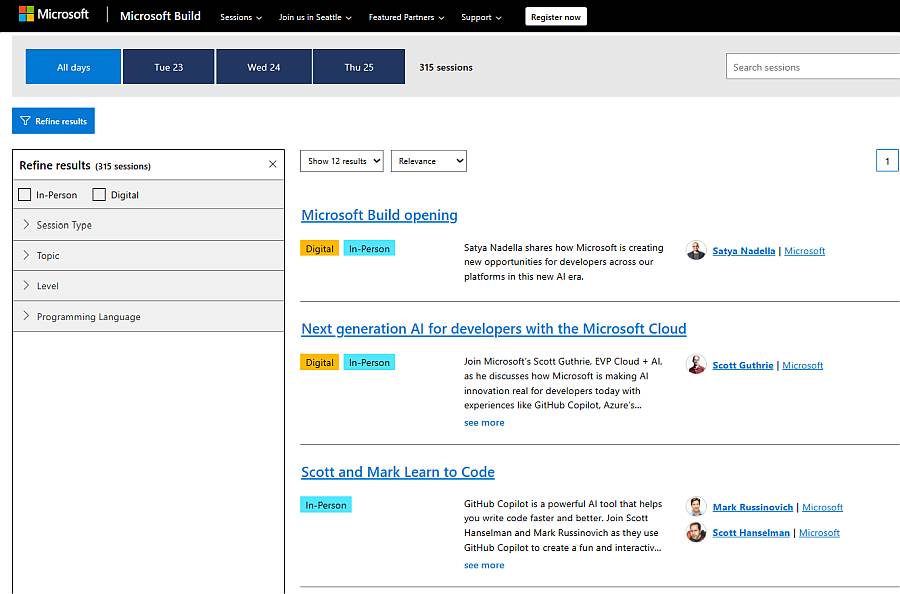Image resolution: width=900 pixels, height=594 pixels.
Task: Click Scott Hanselman's profile photo
Action: pyautogui.click(x=696, y=532)
